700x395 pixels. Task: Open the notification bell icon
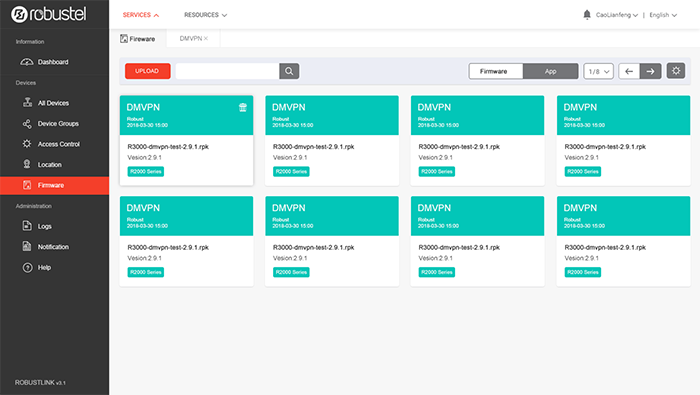point(587,15)
